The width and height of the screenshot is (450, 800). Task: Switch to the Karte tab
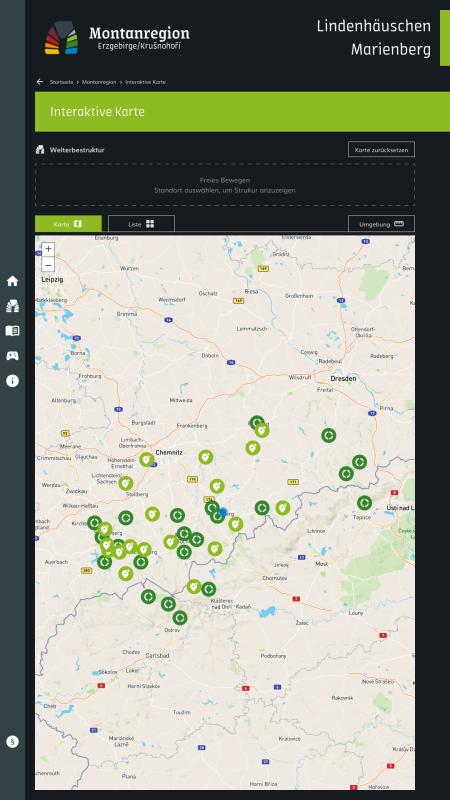[x=68, y=224]
